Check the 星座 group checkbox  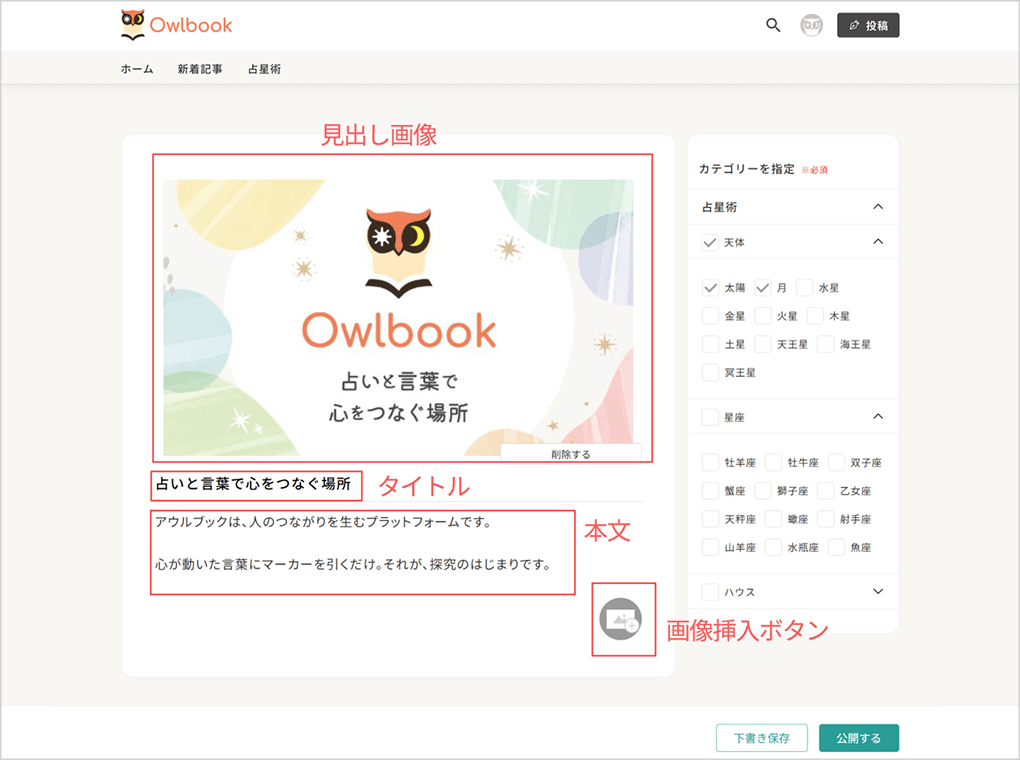pos(710,418)
